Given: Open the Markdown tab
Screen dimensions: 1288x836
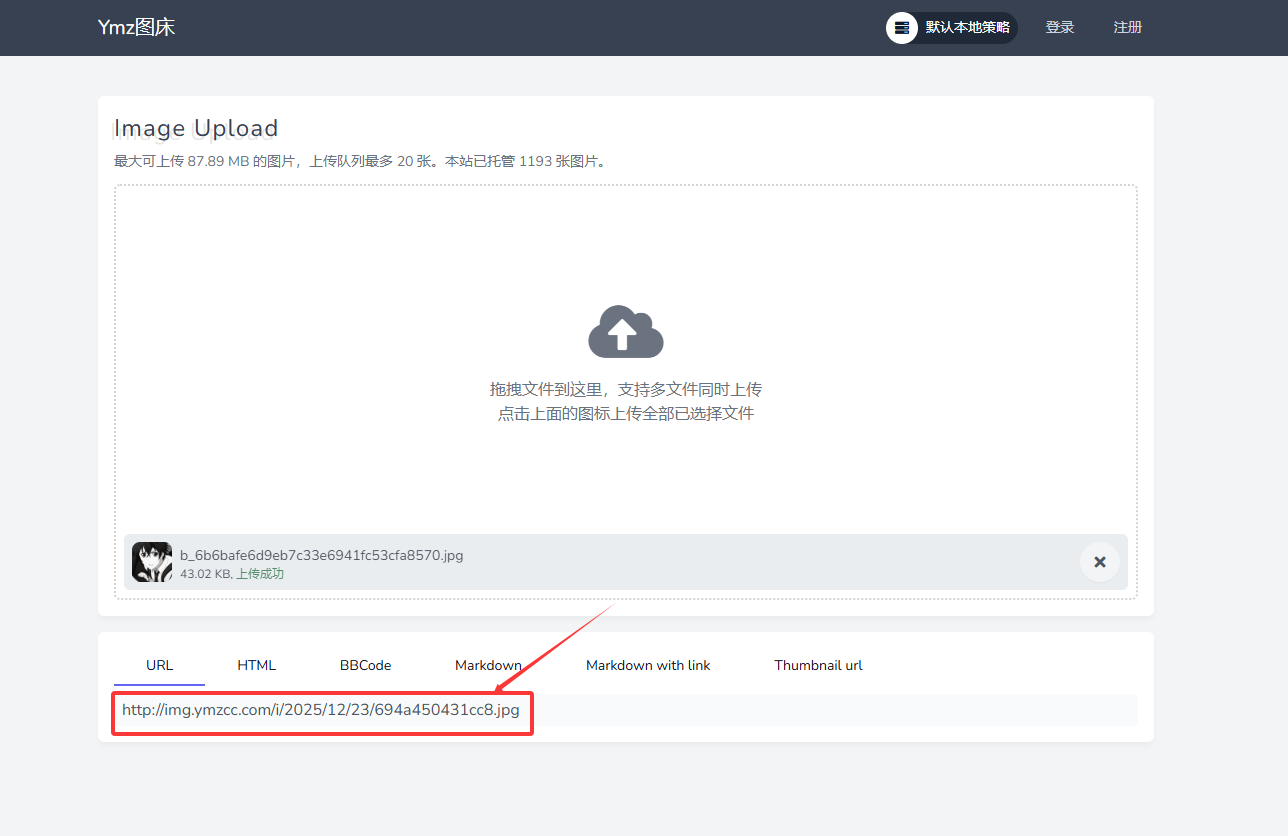Looking at the screenshot, I should (488, 665).
